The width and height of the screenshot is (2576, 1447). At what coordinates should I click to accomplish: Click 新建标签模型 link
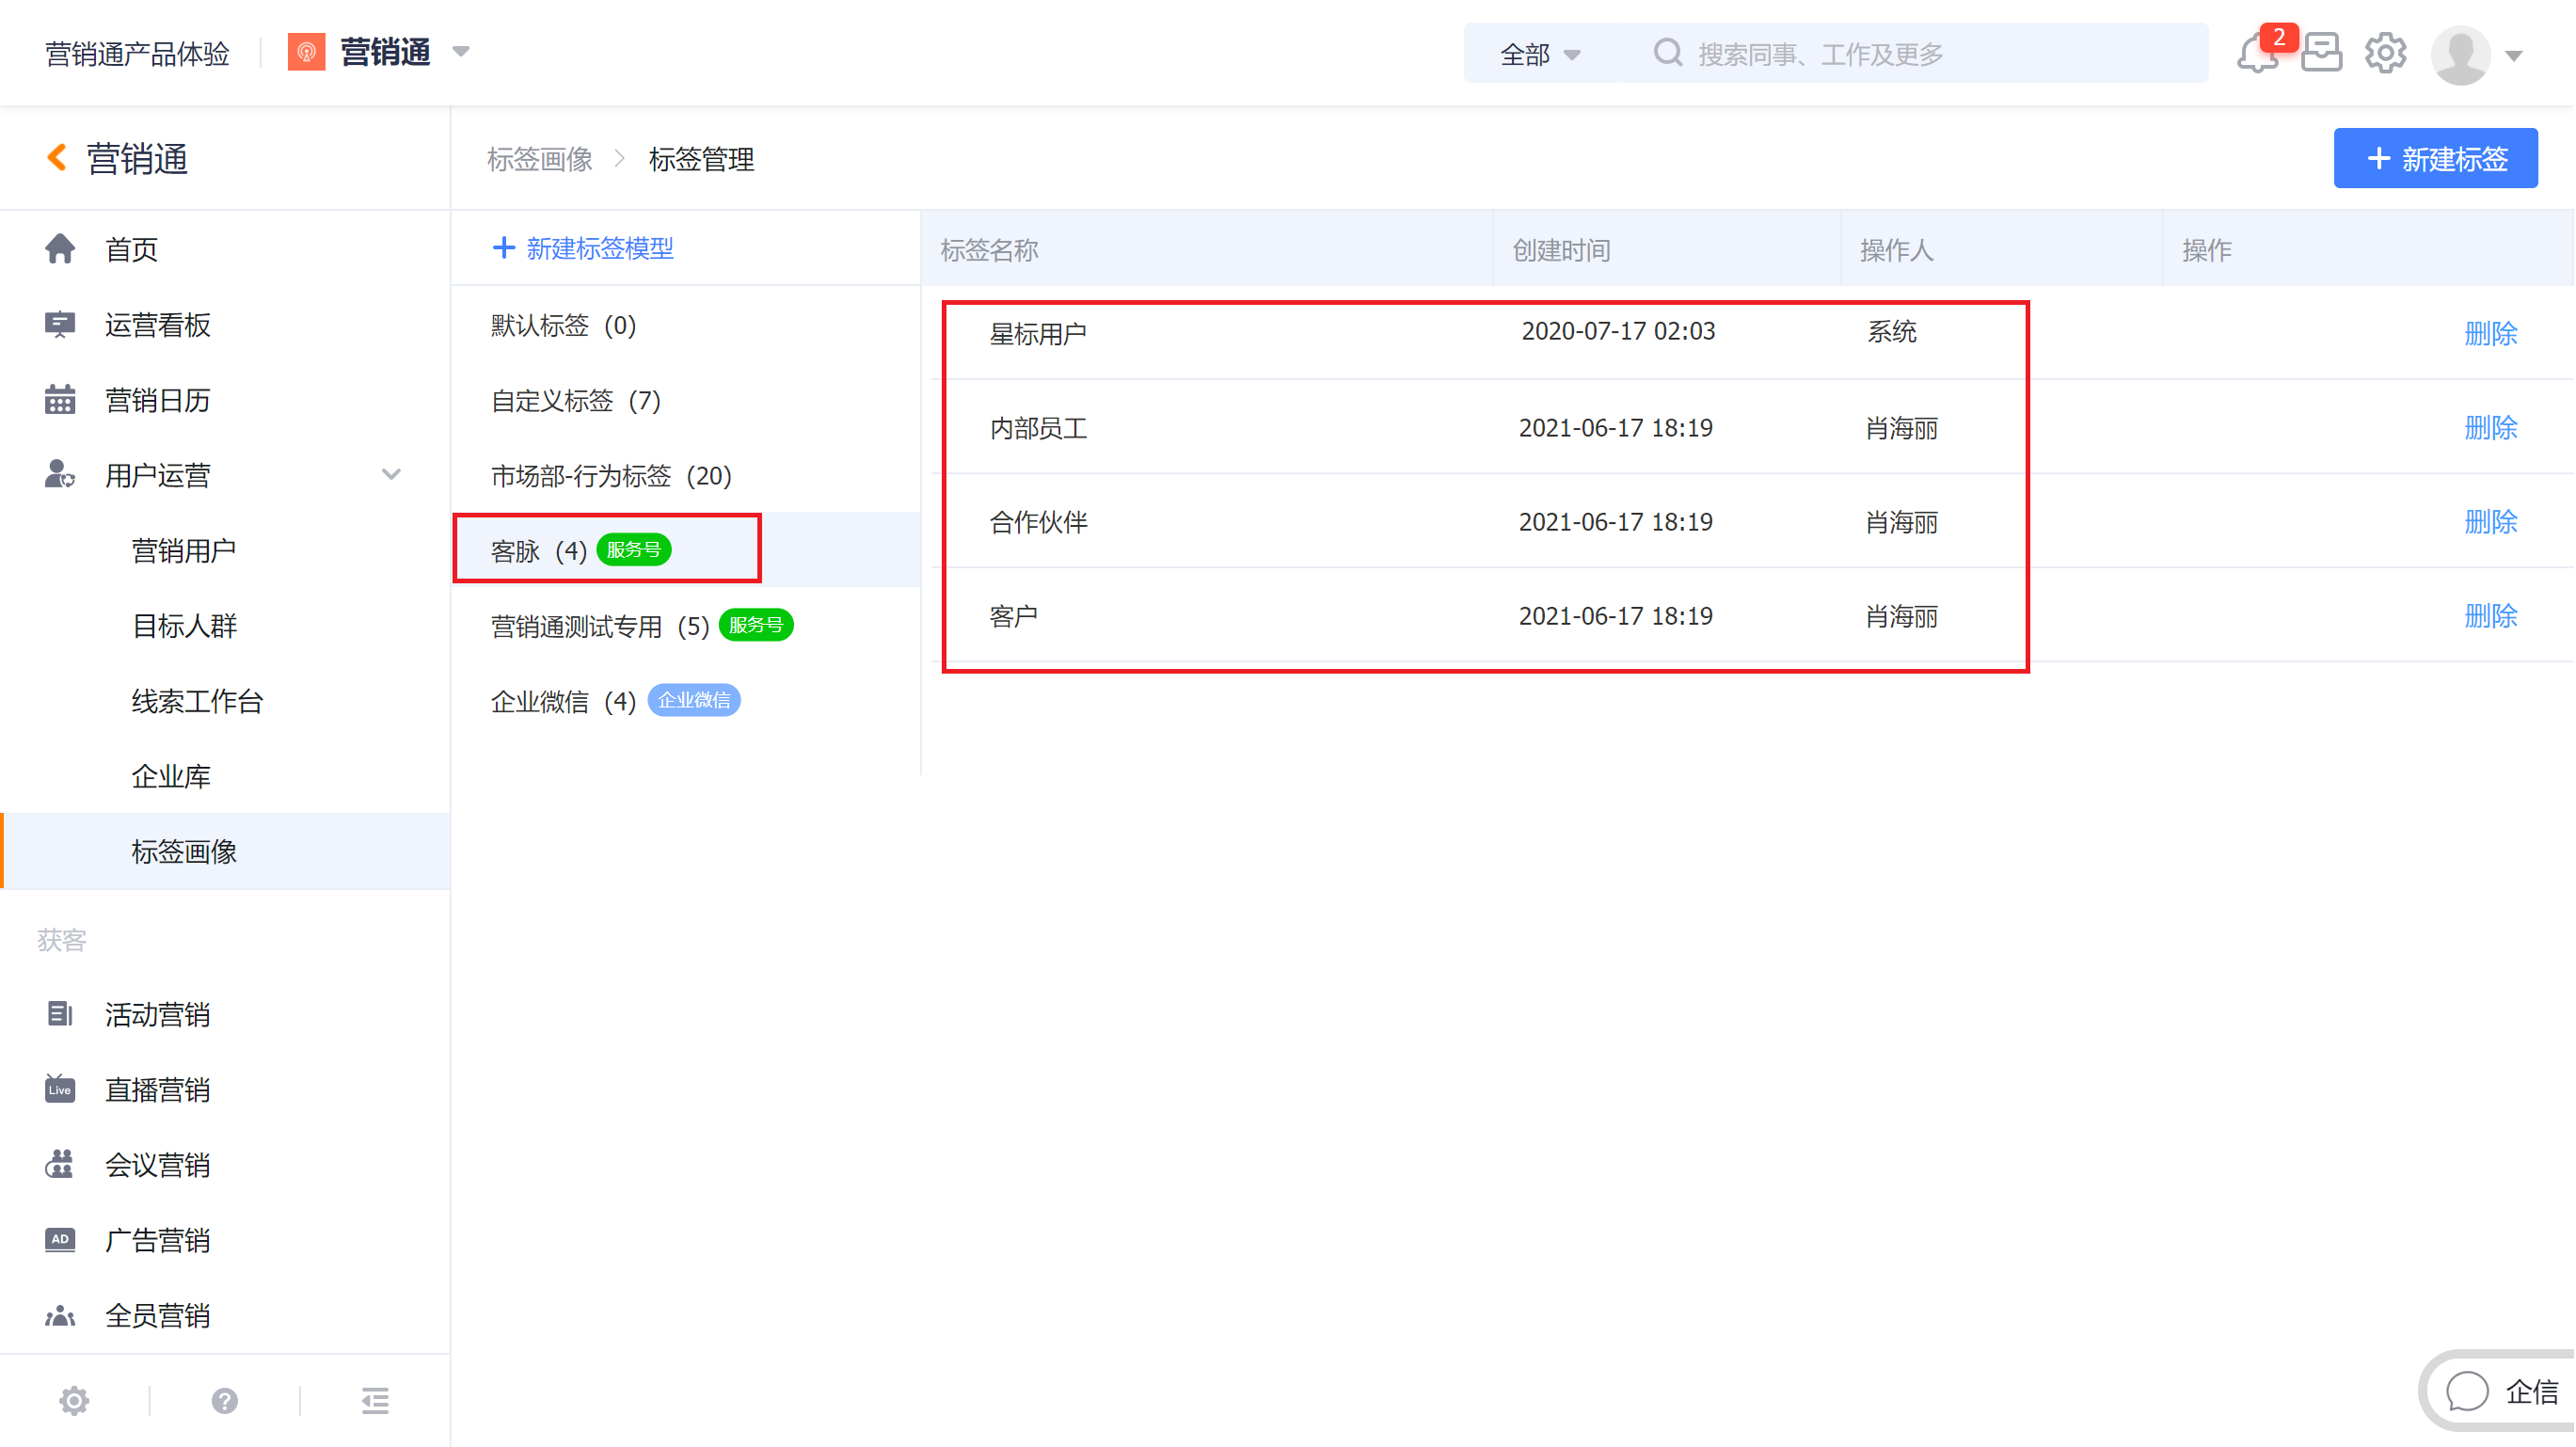[x=584, y=248]
